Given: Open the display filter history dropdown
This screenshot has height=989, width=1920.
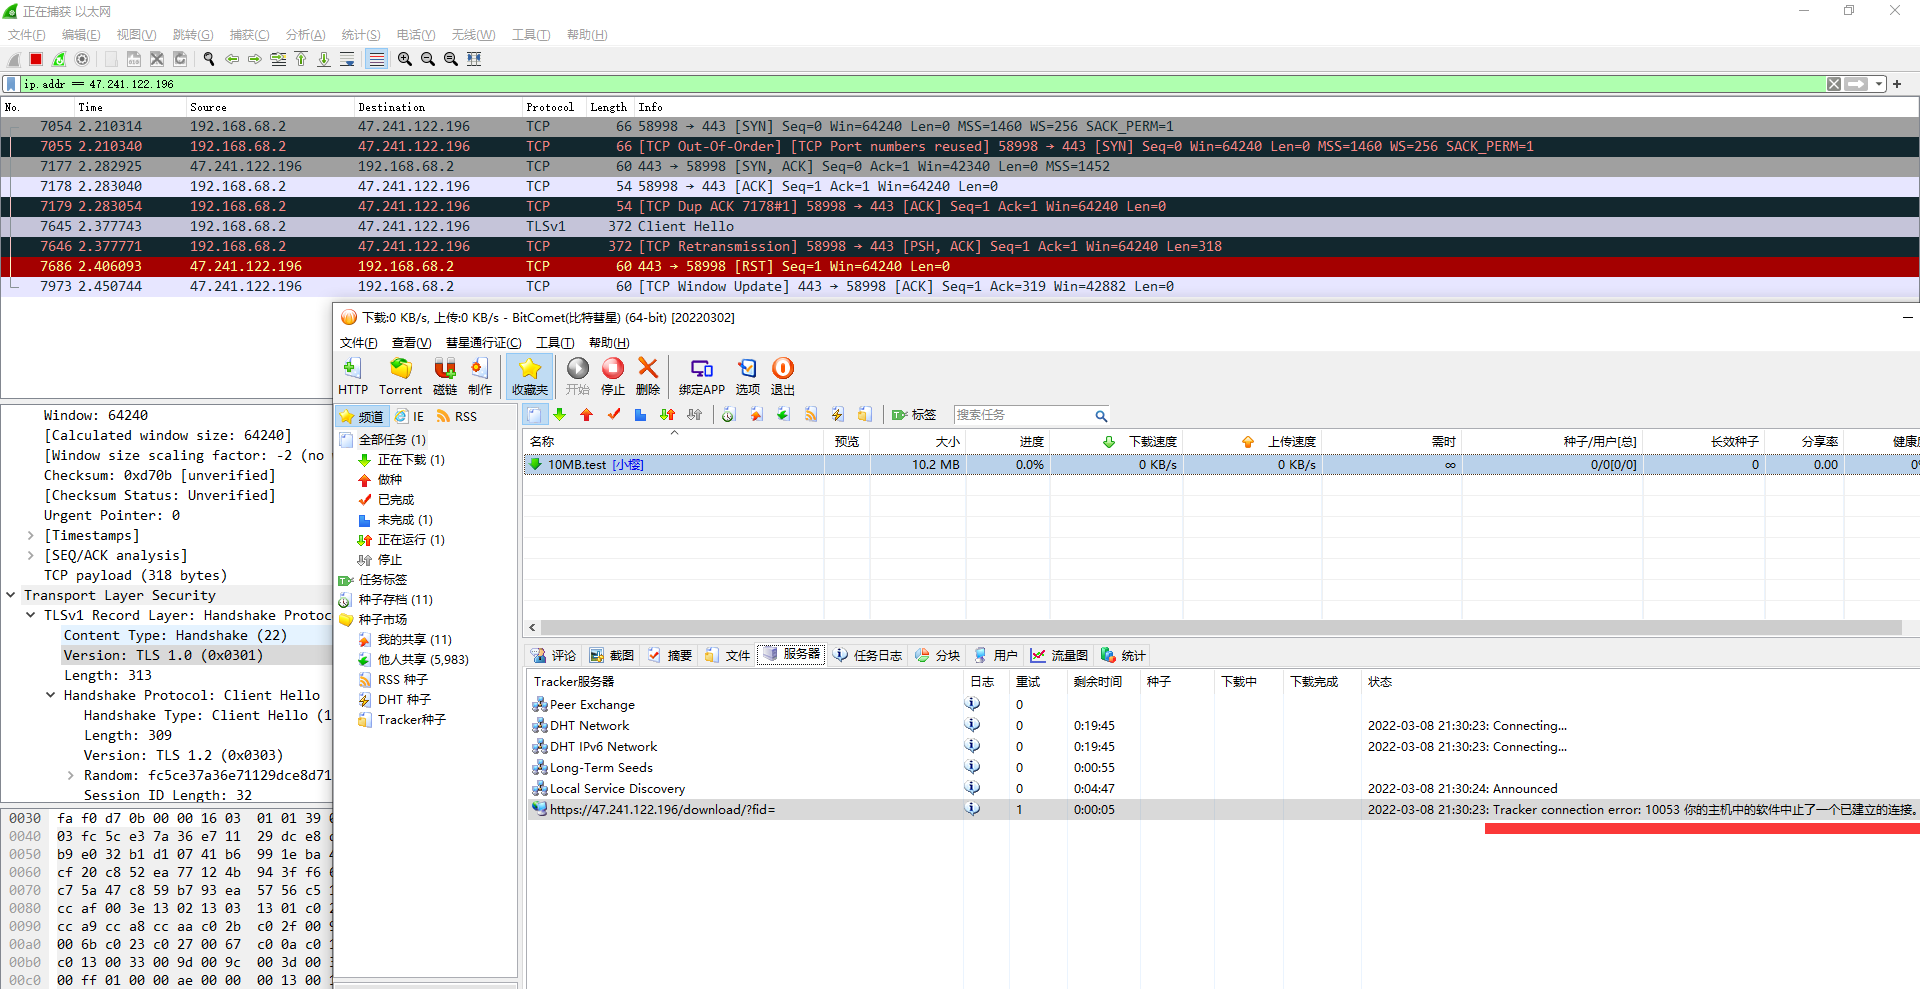Looking at the screenshot, I should tap(1879, 84).
